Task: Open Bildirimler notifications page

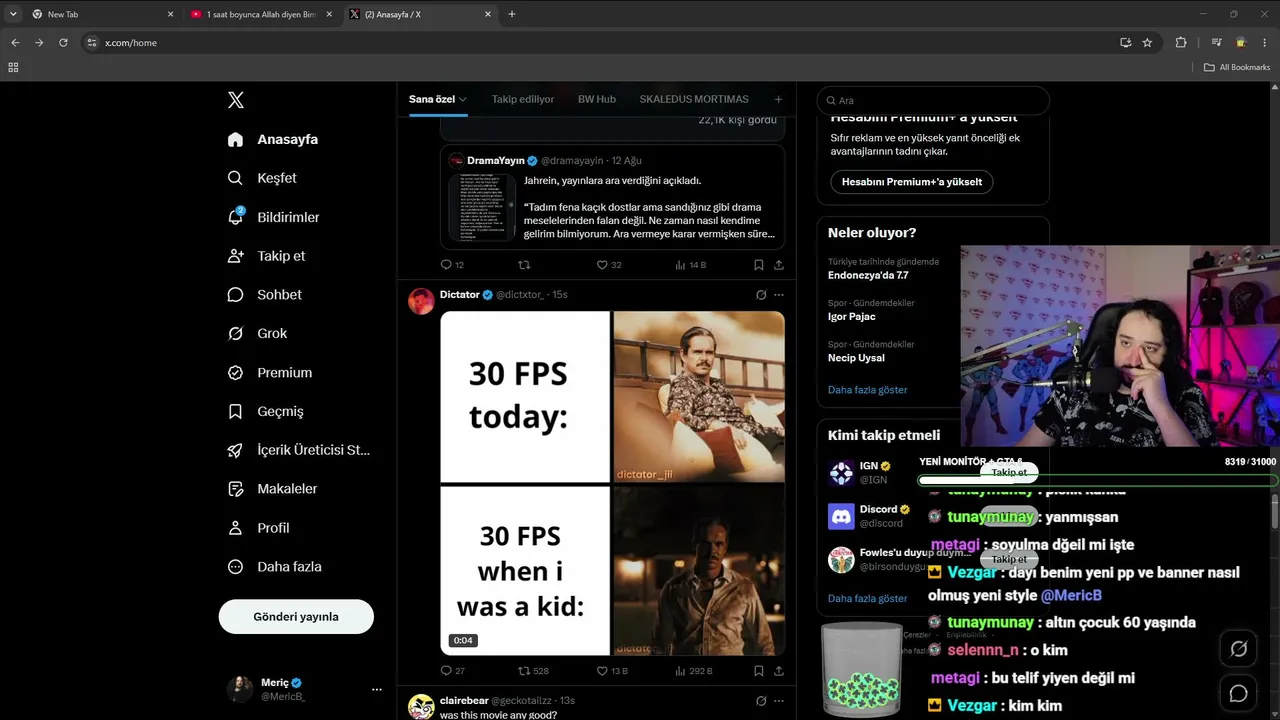Action: click(x=274, y=217)
